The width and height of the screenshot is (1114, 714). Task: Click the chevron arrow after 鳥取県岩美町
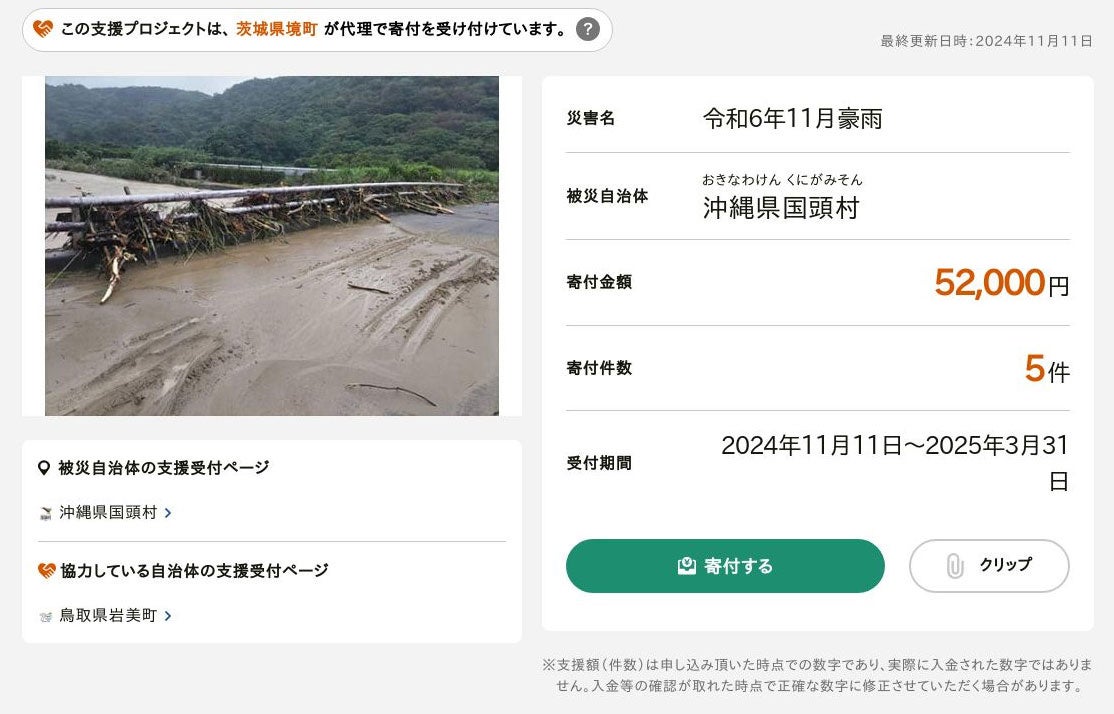(168, 616)
